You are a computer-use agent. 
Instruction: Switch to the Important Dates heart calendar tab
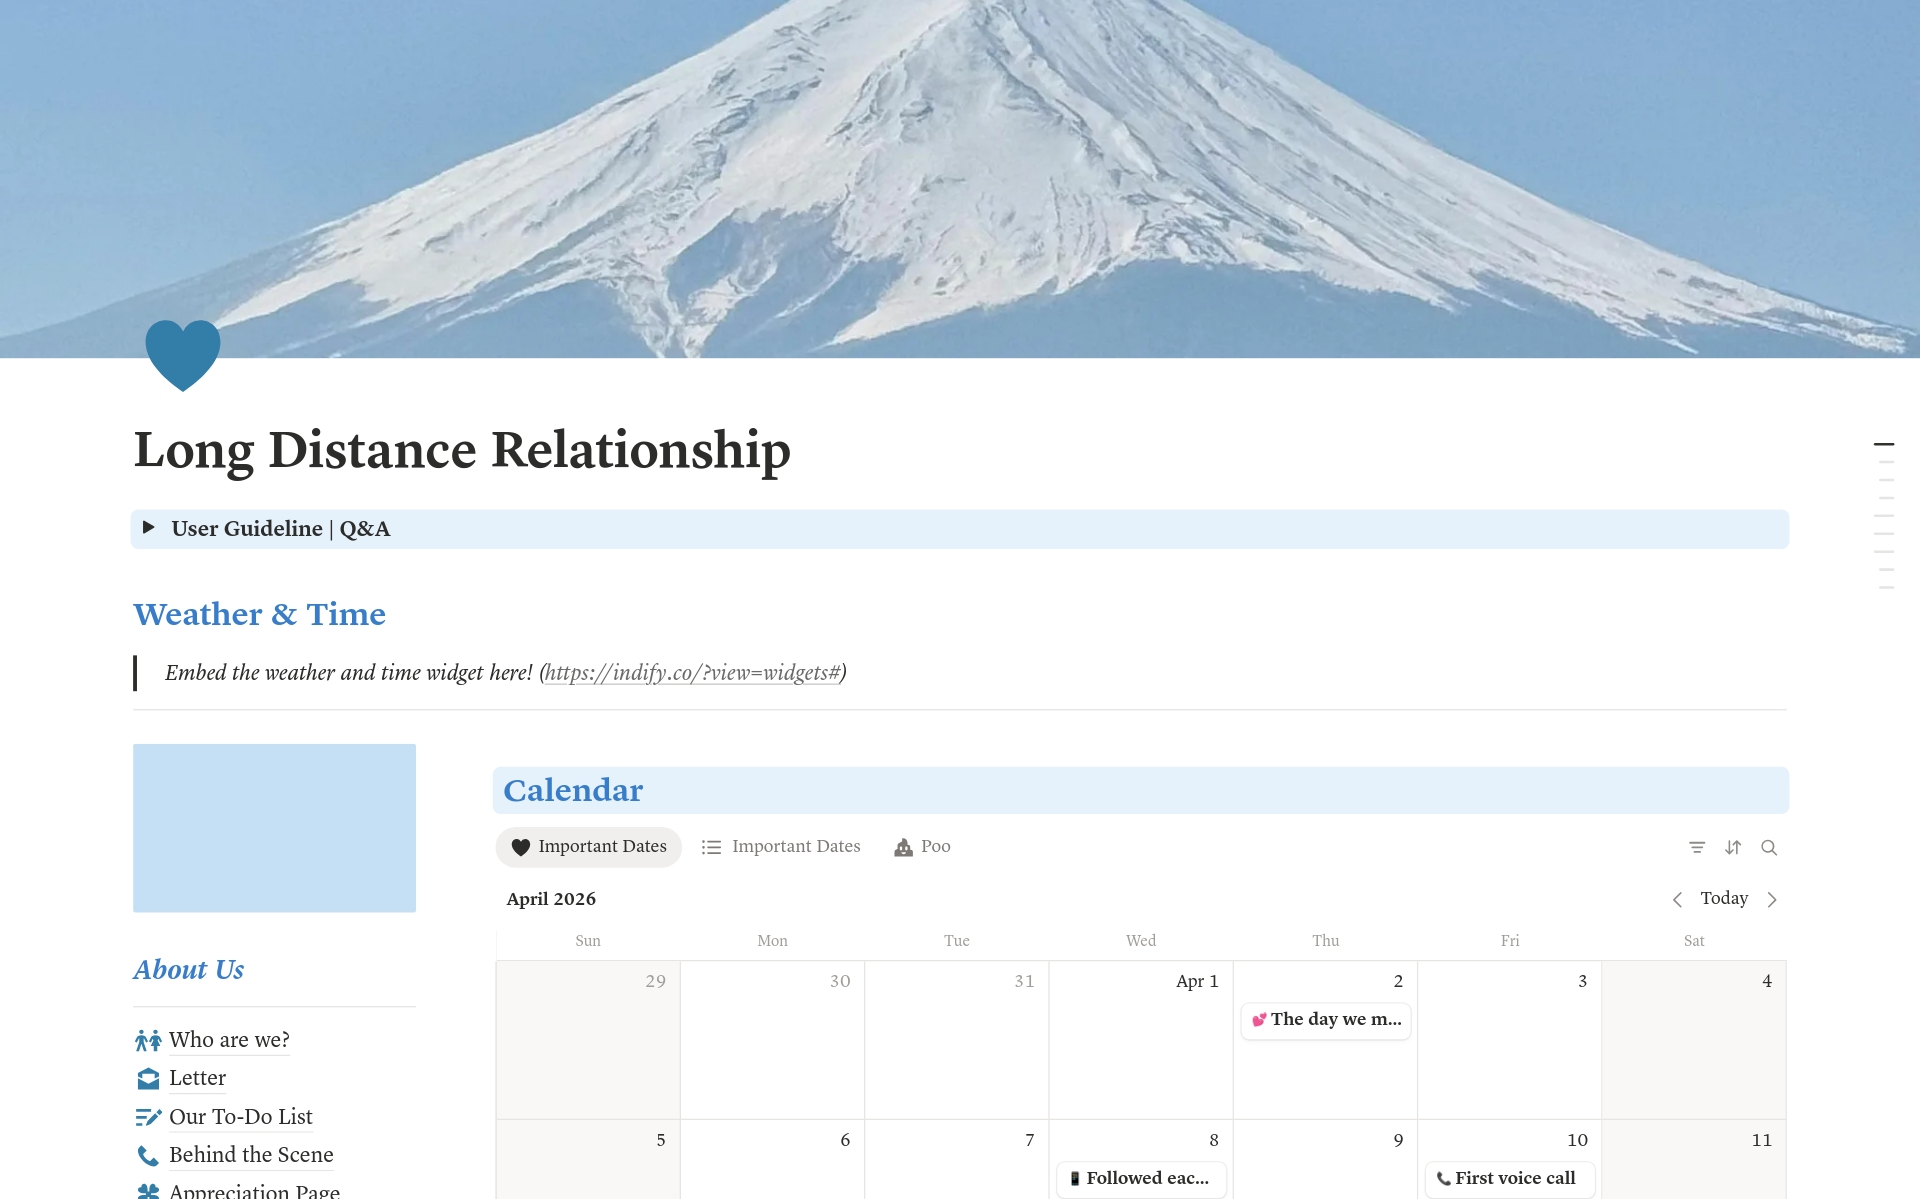(x=589, y=847)
